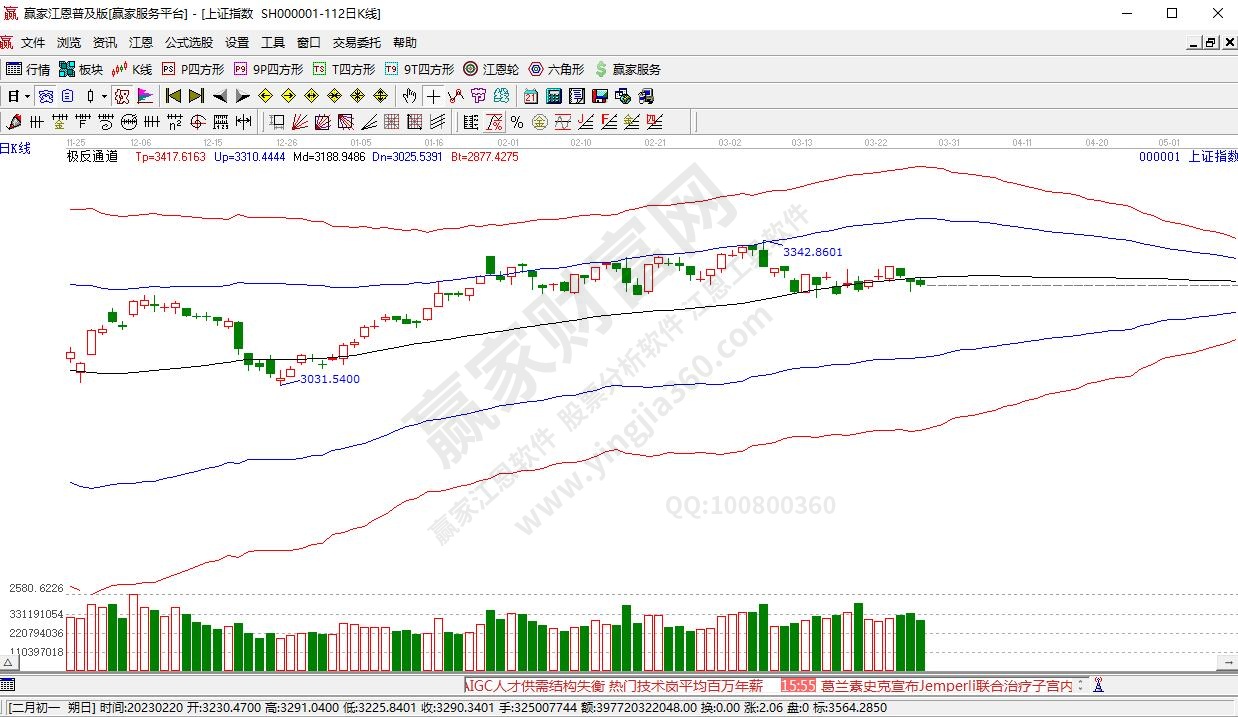Click the 赢家服务 button
This screenshot has width=1238, height=717.
pyautogui.click(x=627, y=69)
